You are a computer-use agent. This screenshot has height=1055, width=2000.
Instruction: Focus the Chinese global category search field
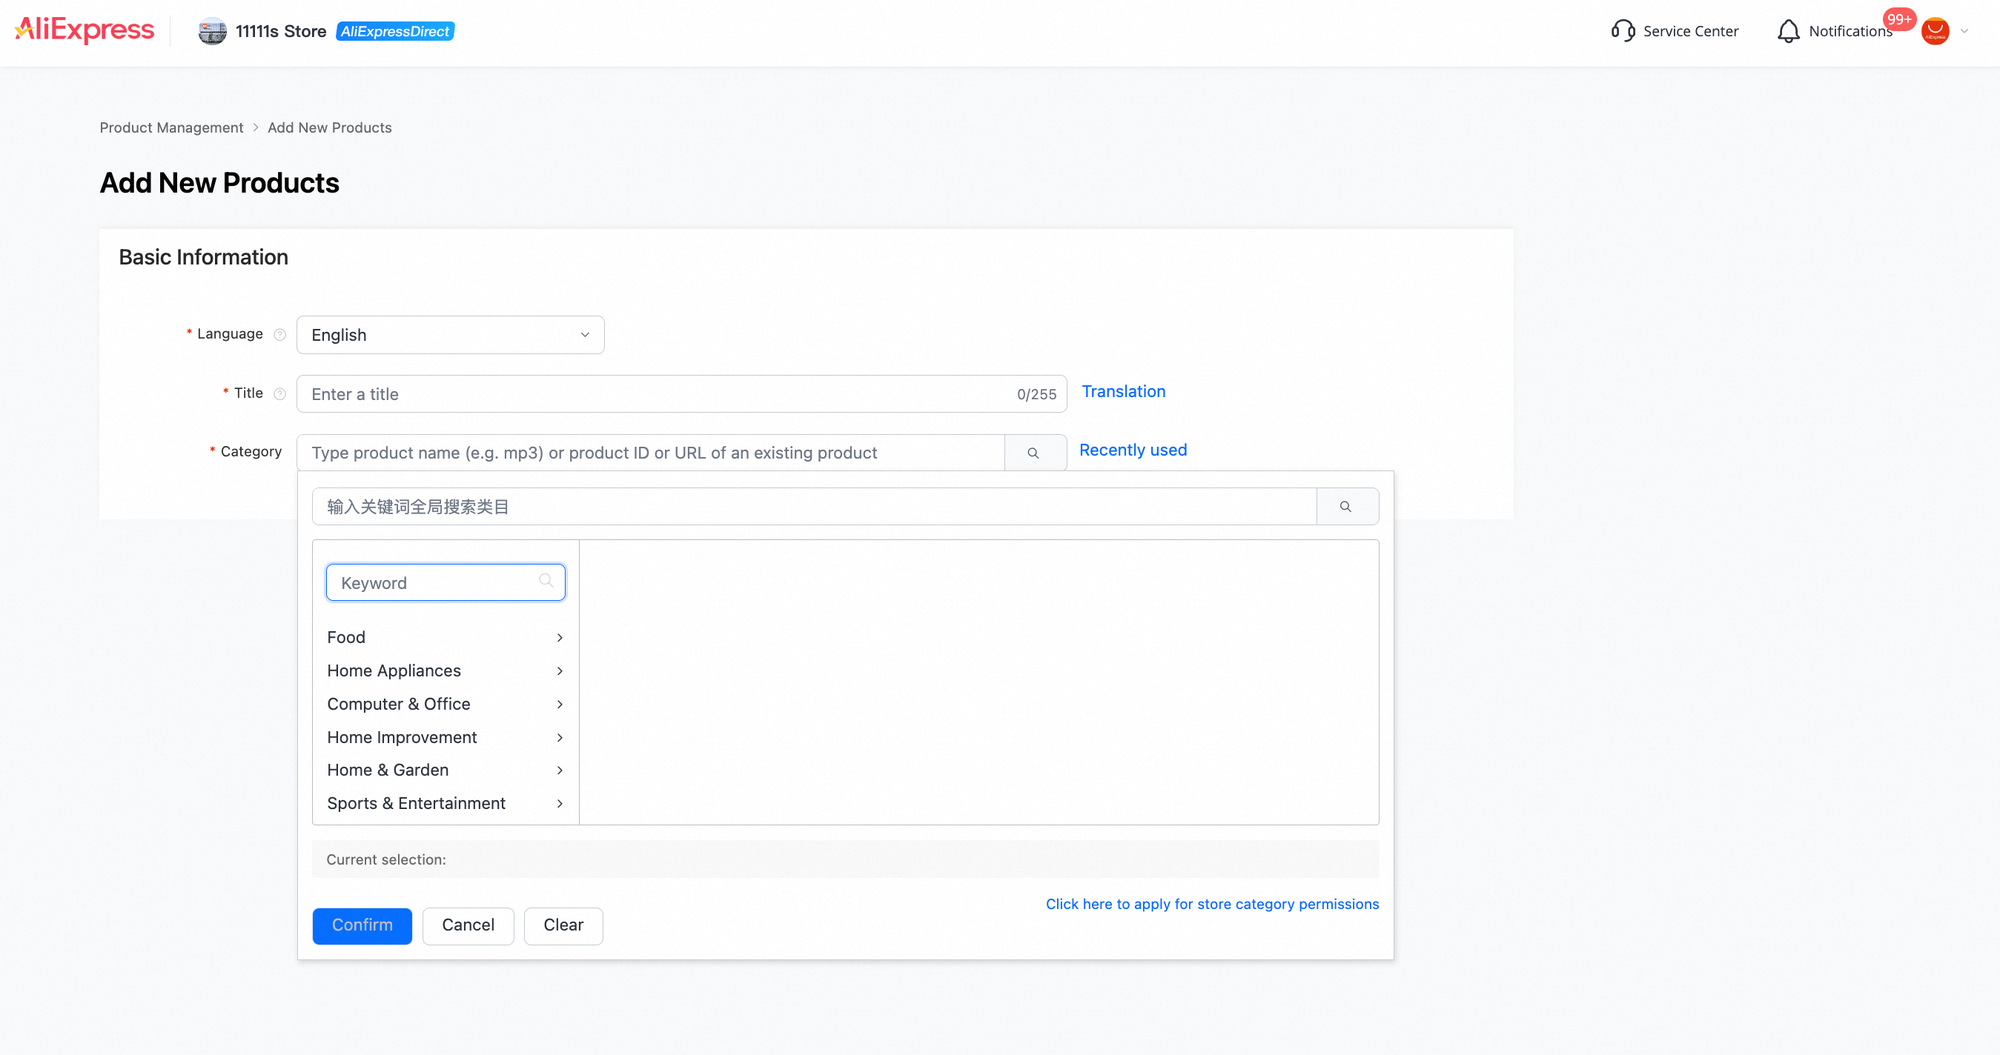pos(815,507)
